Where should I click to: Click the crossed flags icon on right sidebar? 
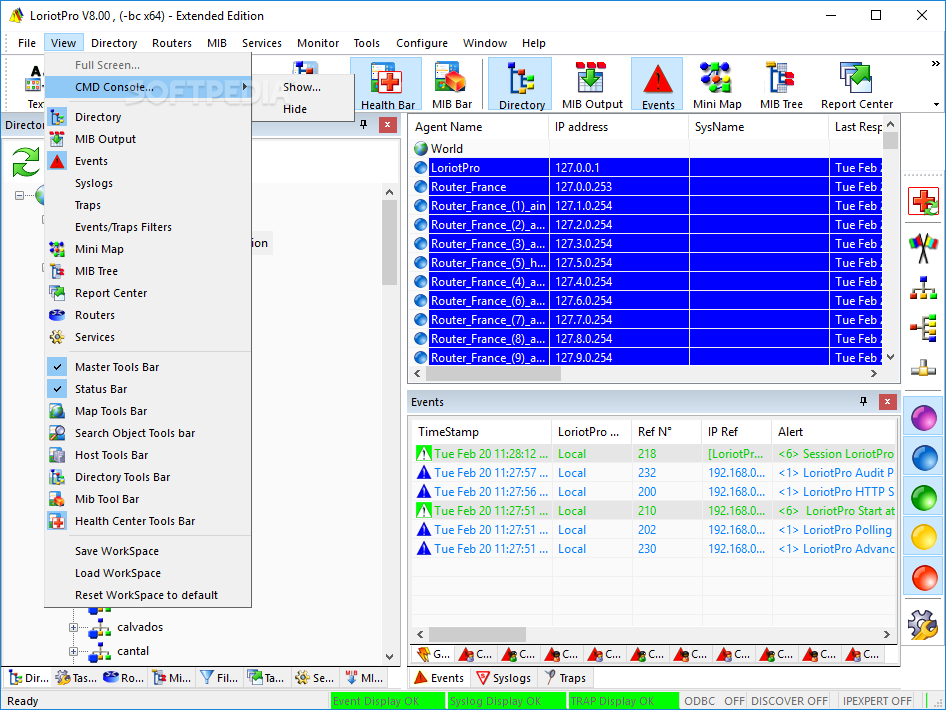[x=923, y=247]
